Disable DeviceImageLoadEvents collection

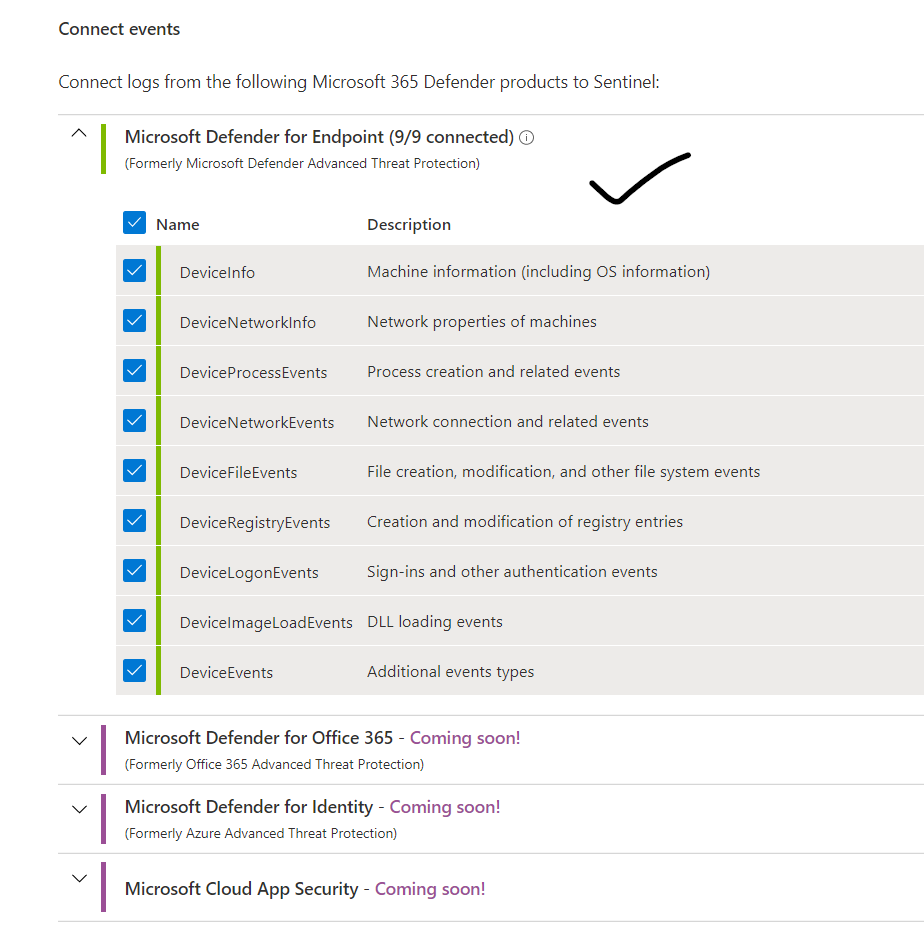point(134,620)
